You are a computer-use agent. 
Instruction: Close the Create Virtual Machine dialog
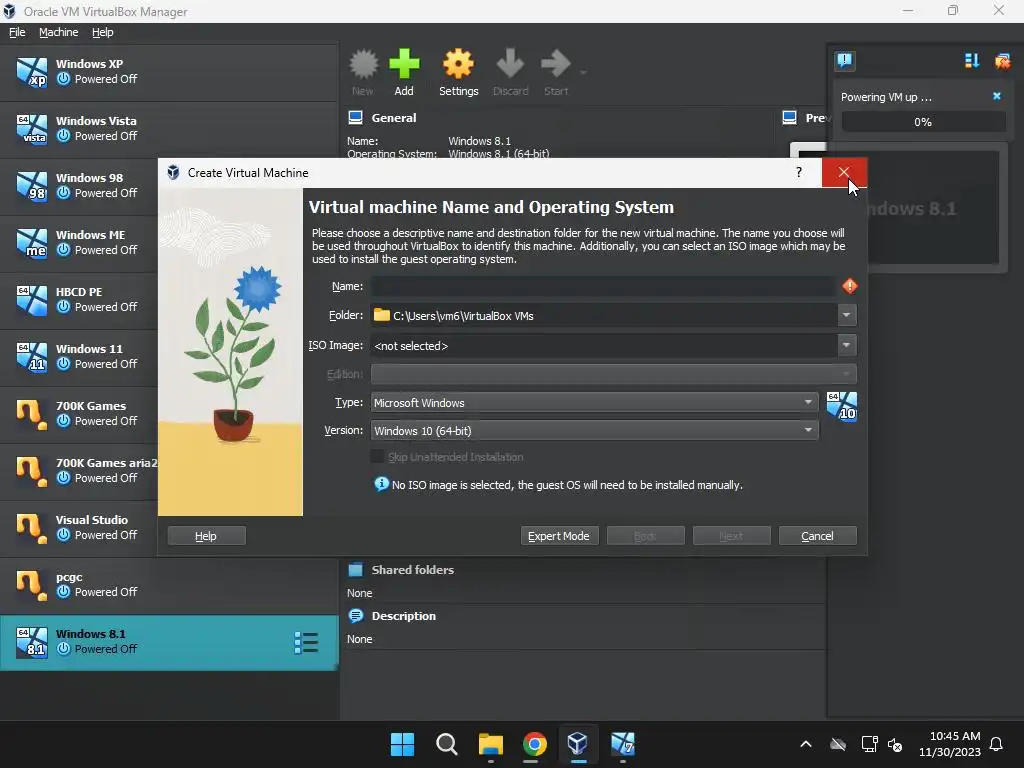click(844, 172)
